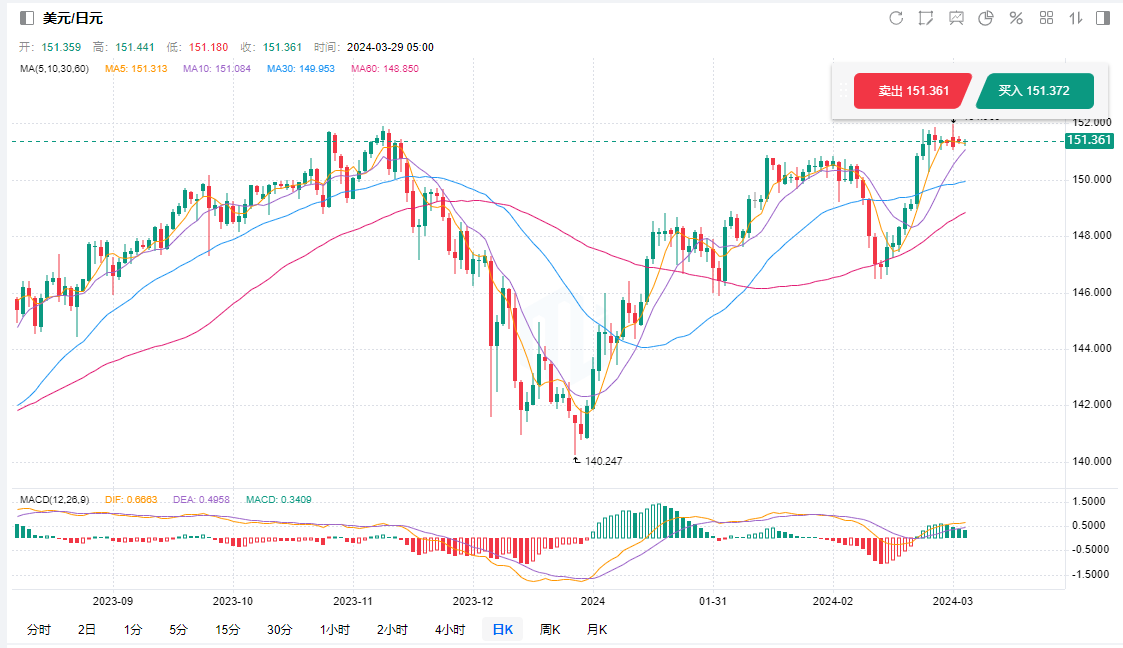Screen dimensions: 1123x648
Task: Toggle the right sidebar panel icon
Action: 1103,18
